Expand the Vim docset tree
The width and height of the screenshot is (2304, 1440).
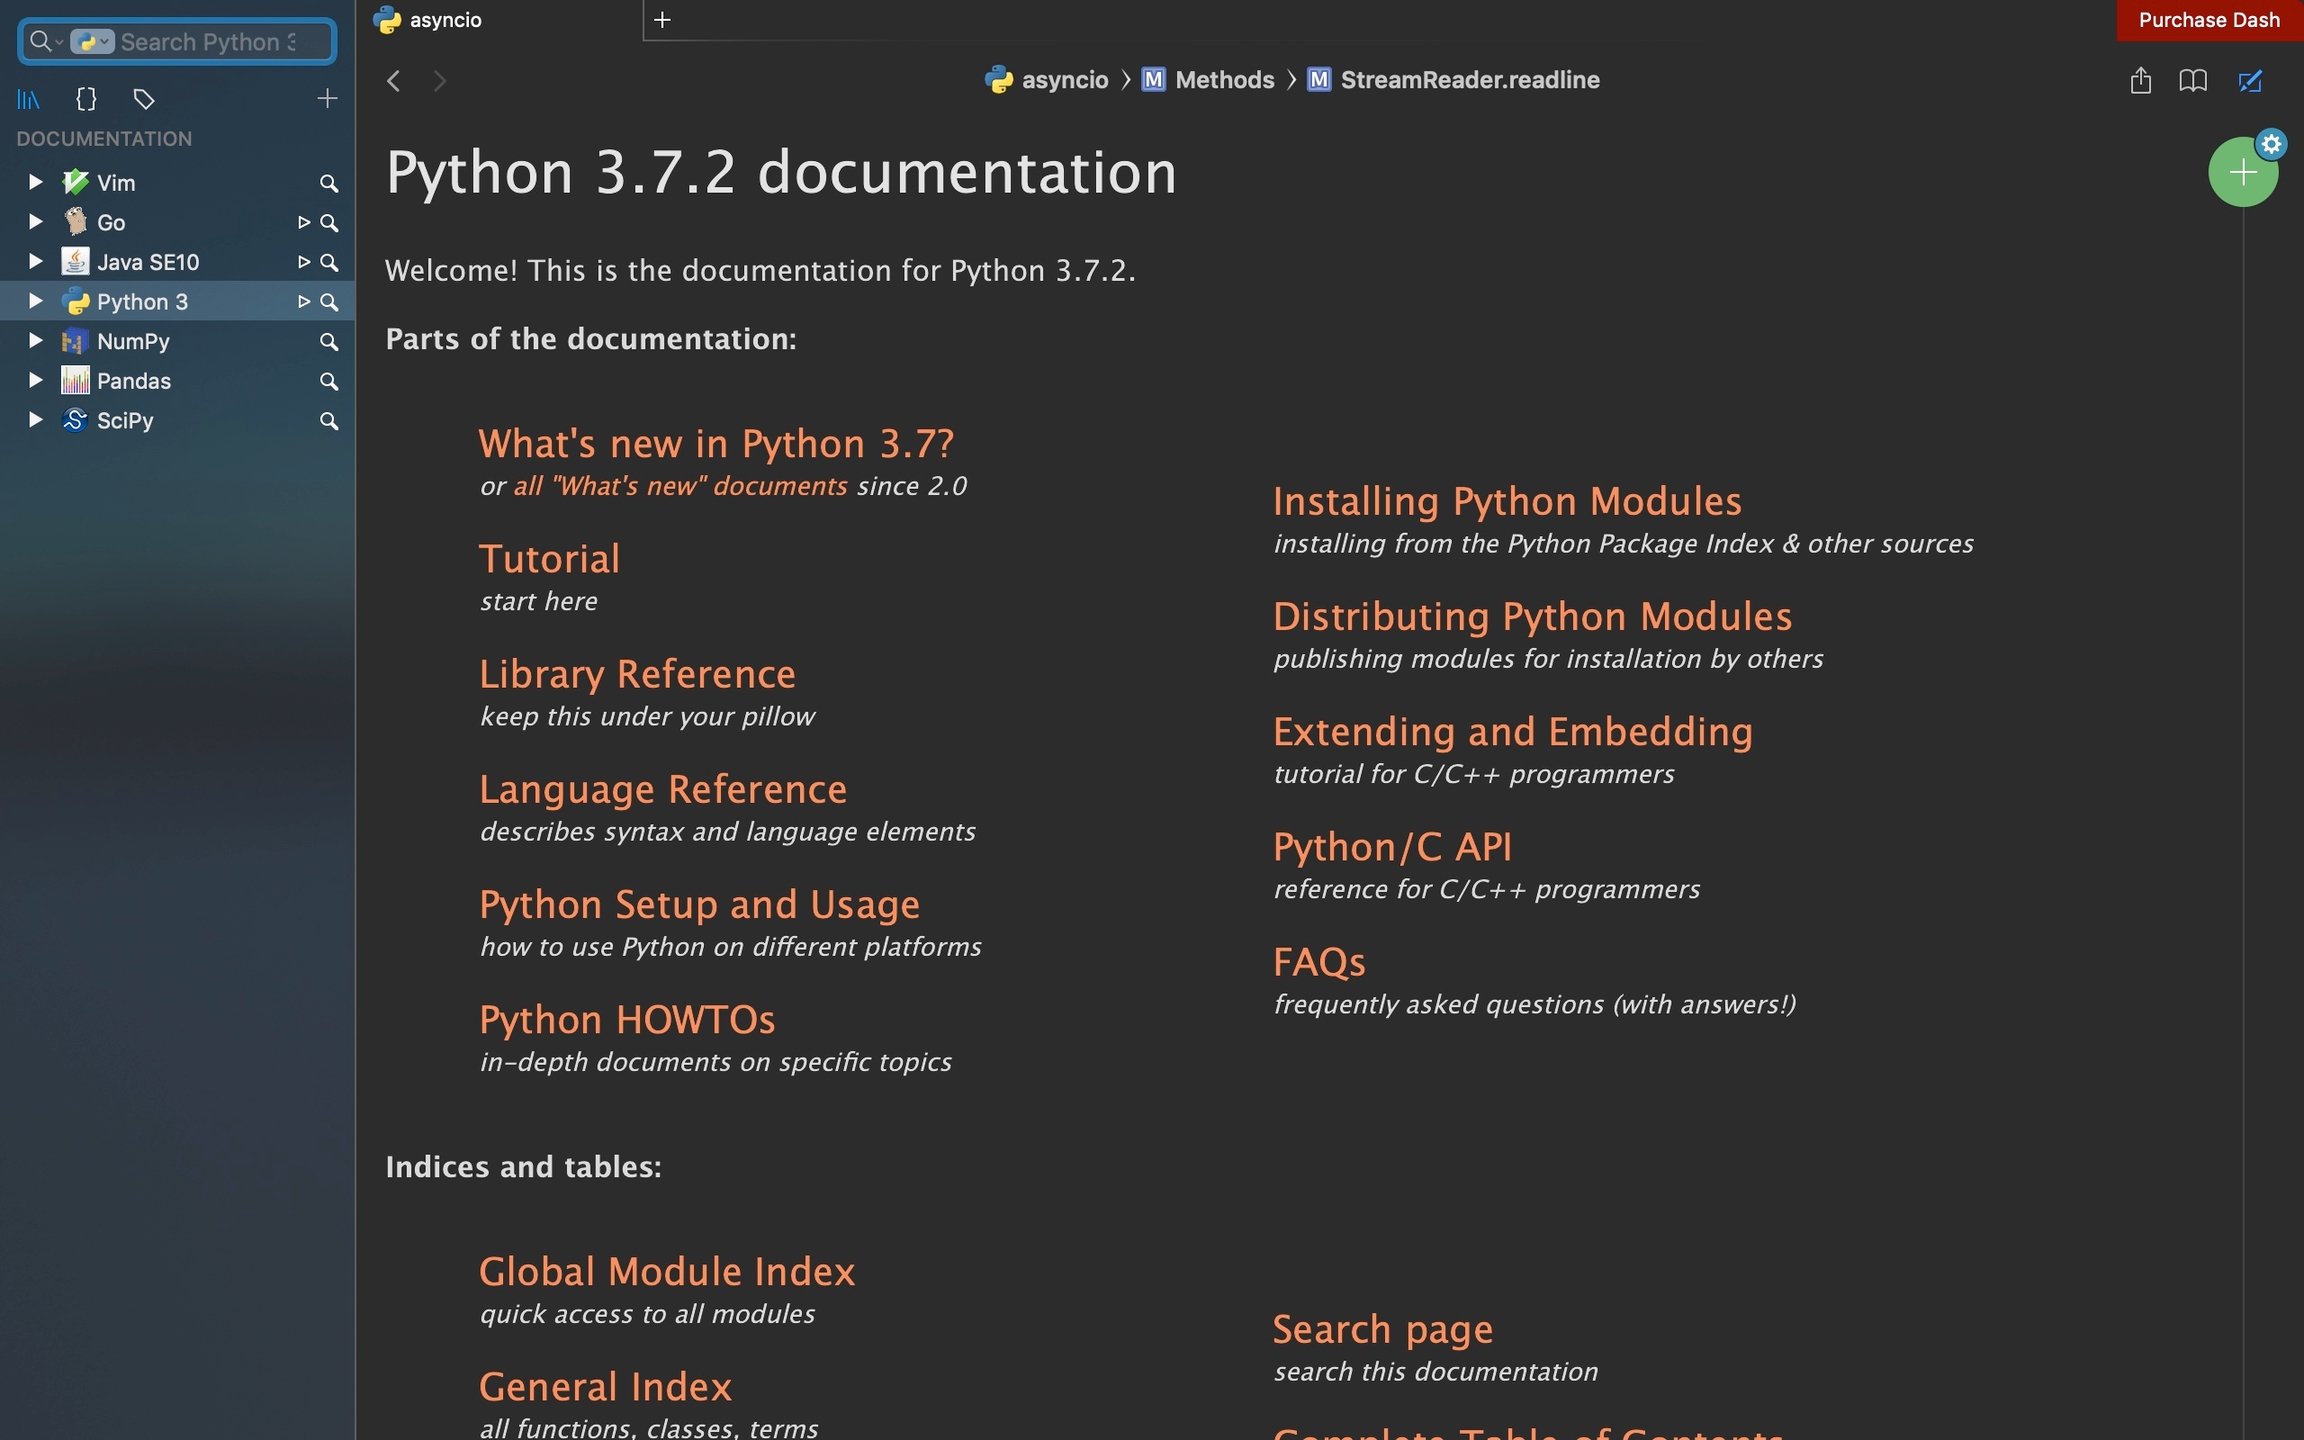(x=35, y=182)
